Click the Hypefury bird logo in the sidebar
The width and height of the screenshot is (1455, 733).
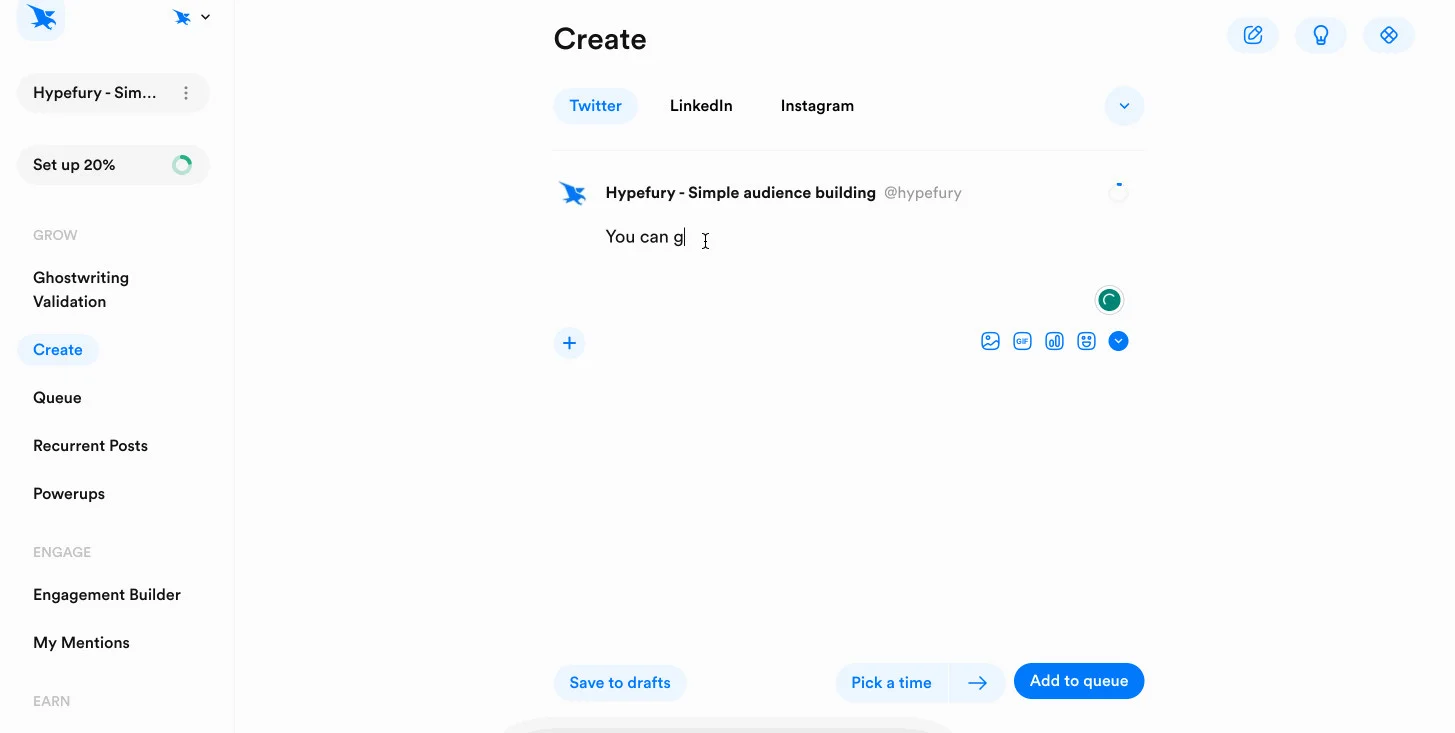(41, 17)
